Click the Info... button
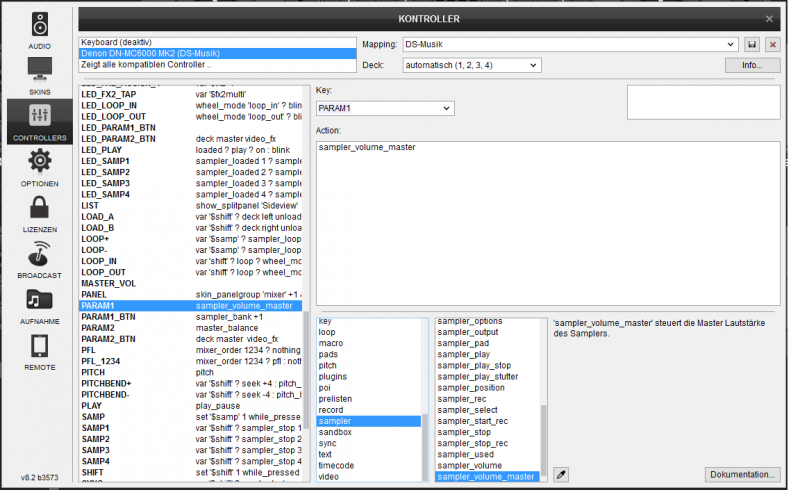The height and width of the screenshot is (490, 800). (752, 65)
